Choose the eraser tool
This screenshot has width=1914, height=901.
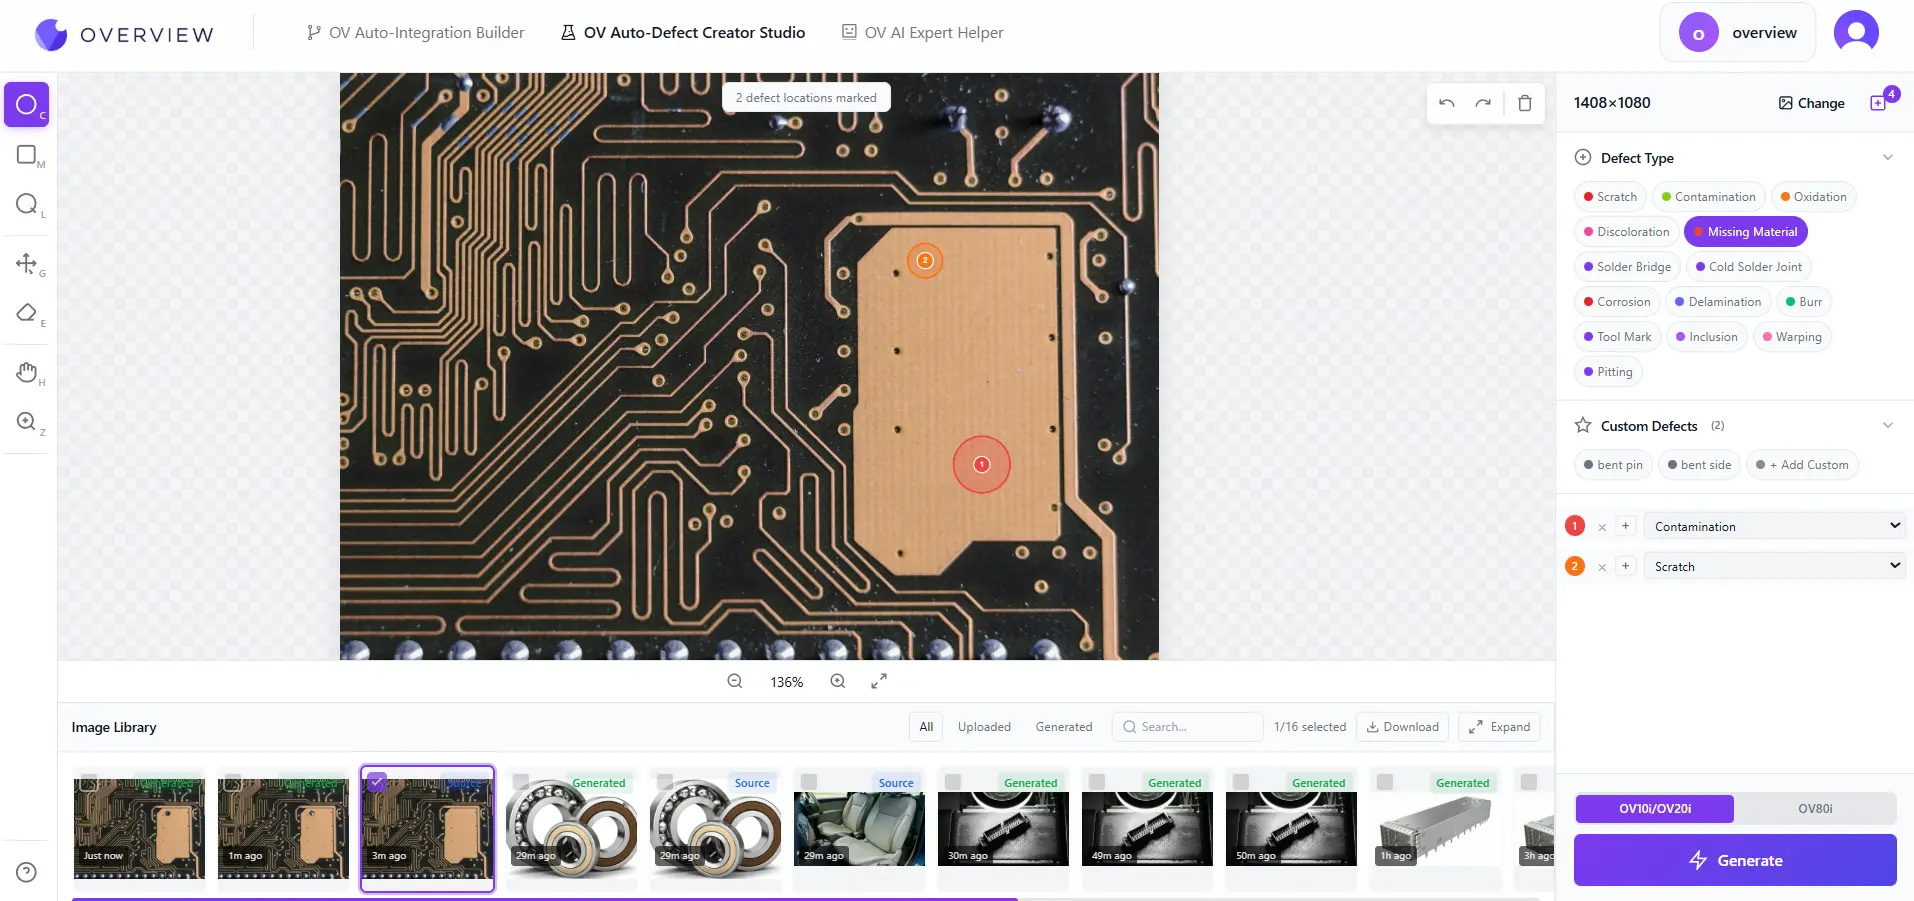27,313
